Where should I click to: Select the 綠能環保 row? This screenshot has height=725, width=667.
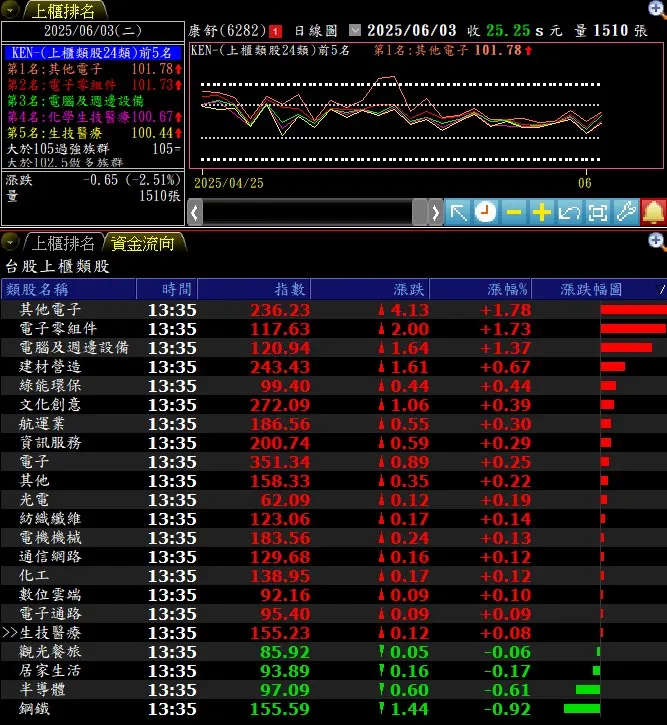pyautogui.click(x=333, y=386)
